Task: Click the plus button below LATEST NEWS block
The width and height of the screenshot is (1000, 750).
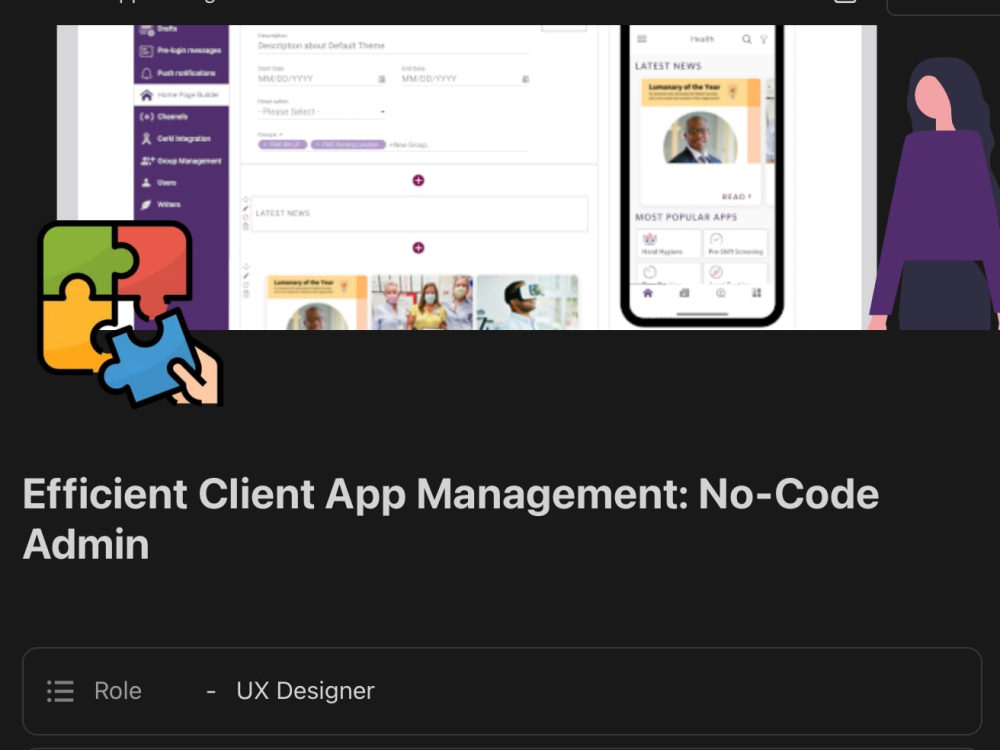Action: (418, 247)
